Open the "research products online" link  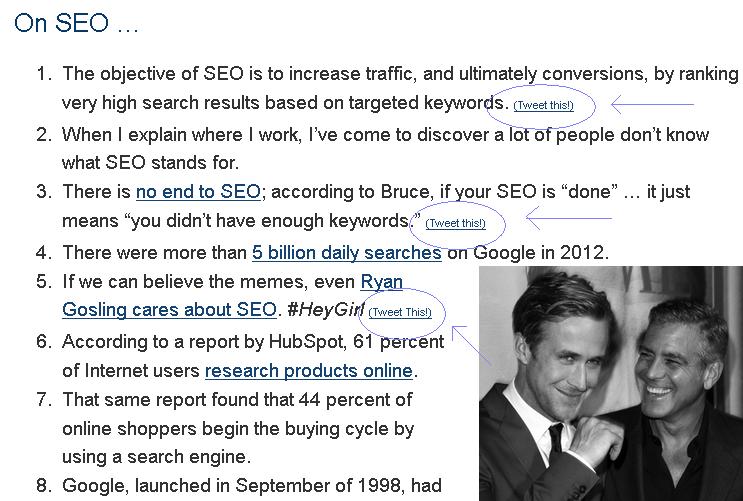tap(308, 371)
